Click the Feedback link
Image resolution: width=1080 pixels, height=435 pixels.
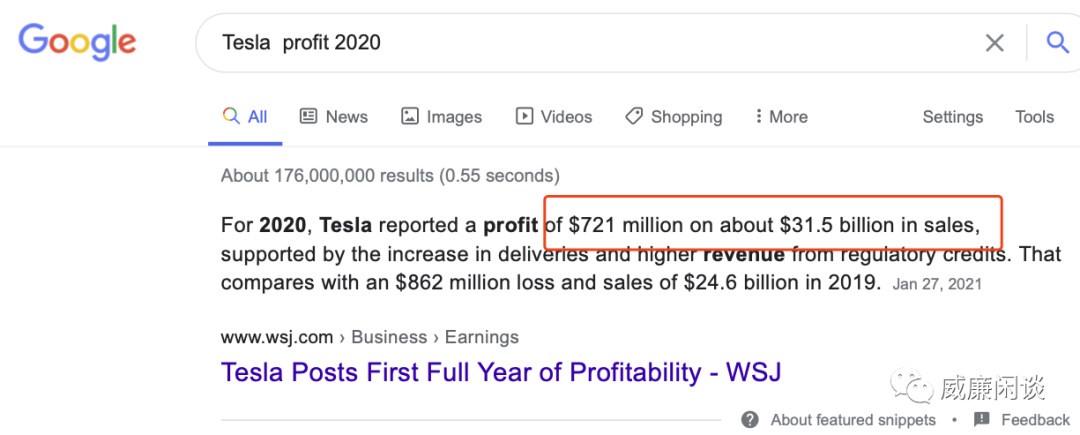pyautogui.click(x=1035, y=420)
